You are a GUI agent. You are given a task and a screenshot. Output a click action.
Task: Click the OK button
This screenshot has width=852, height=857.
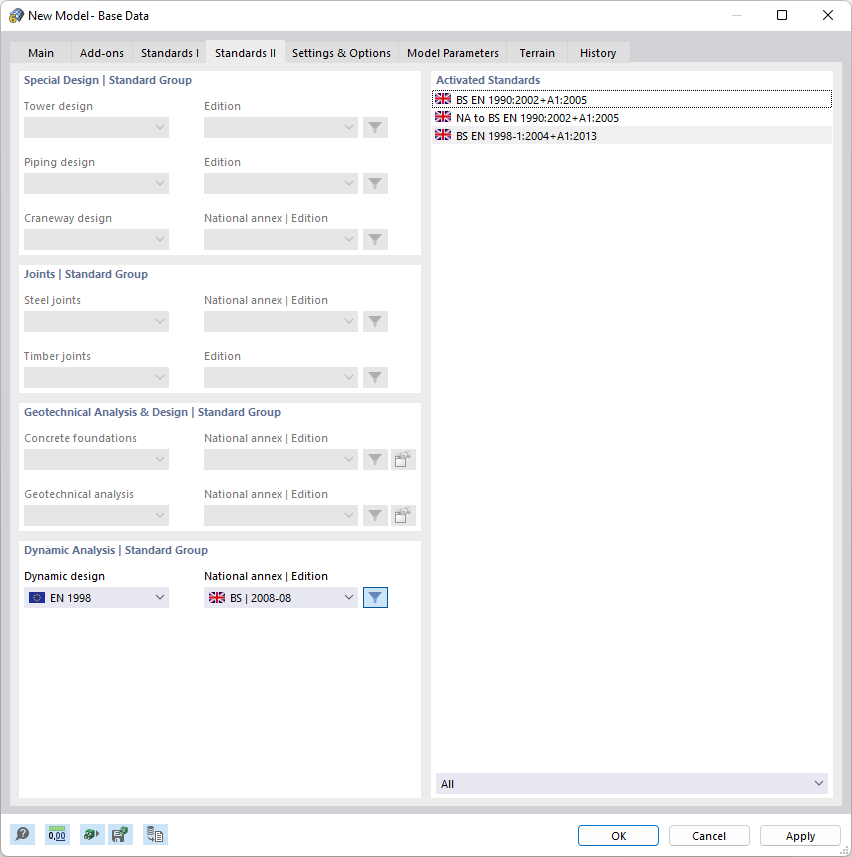tap(618, 835)
